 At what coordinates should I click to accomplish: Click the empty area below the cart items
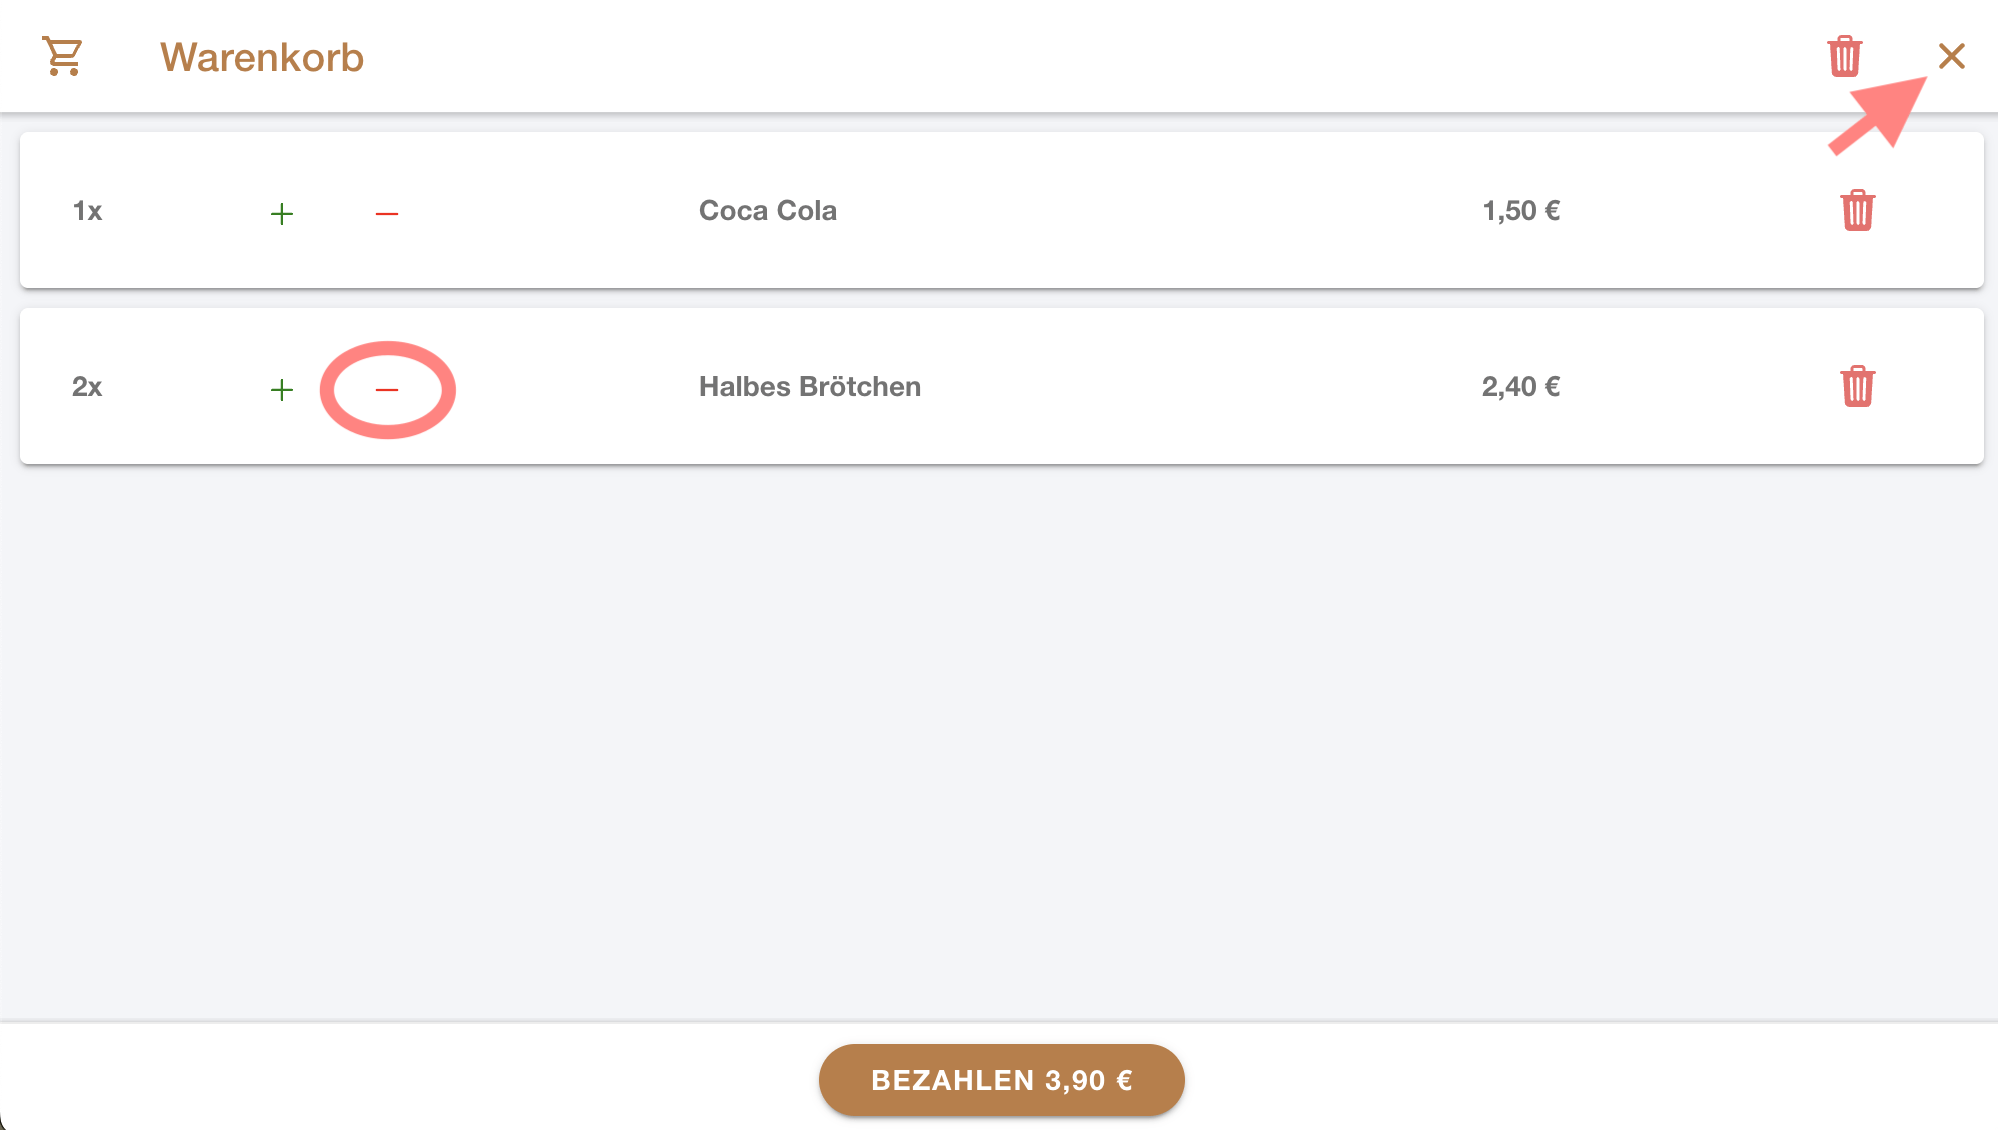pos(1000,740)
